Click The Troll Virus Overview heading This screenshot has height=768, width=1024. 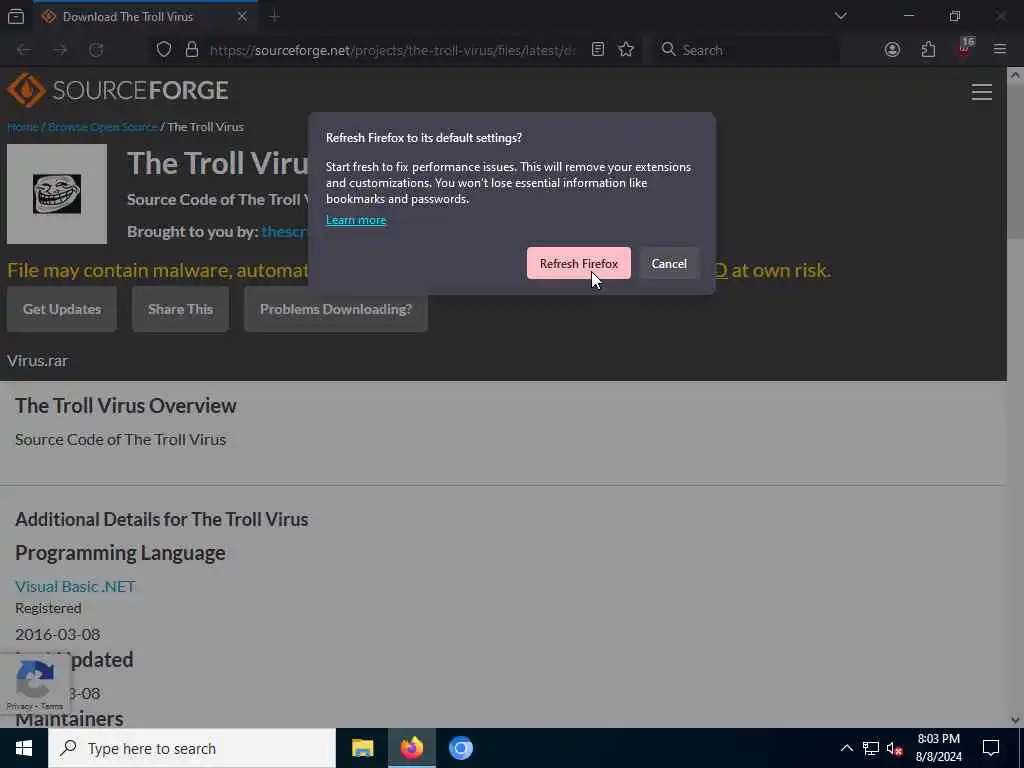125,406
